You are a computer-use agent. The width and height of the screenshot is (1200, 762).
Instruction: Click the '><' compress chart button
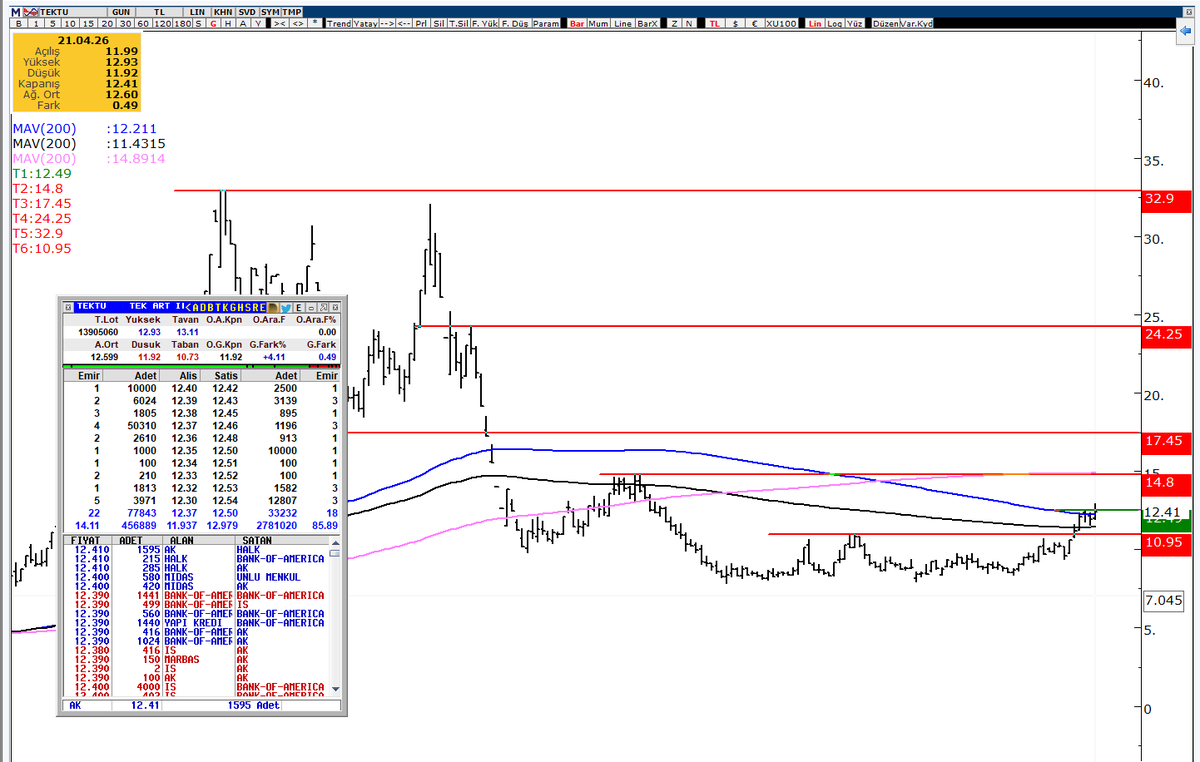(280, 23)
